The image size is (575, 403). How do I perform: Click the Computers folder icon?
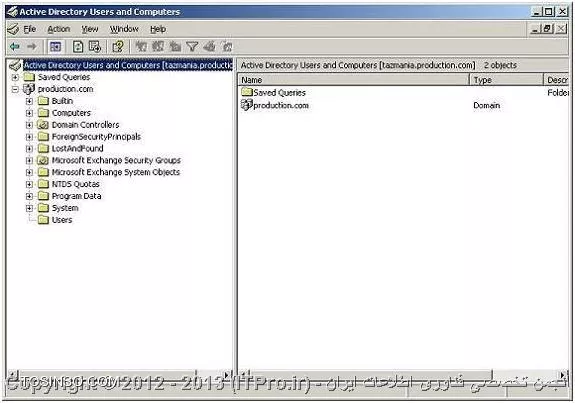pos(43,113)
